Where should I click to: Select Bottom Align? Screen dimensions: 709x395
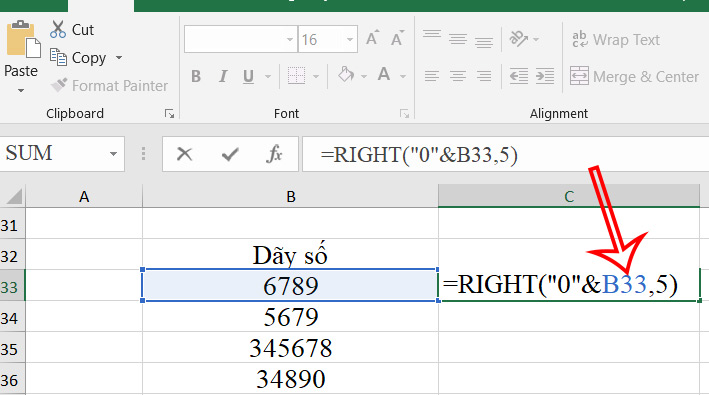[484, 41]
